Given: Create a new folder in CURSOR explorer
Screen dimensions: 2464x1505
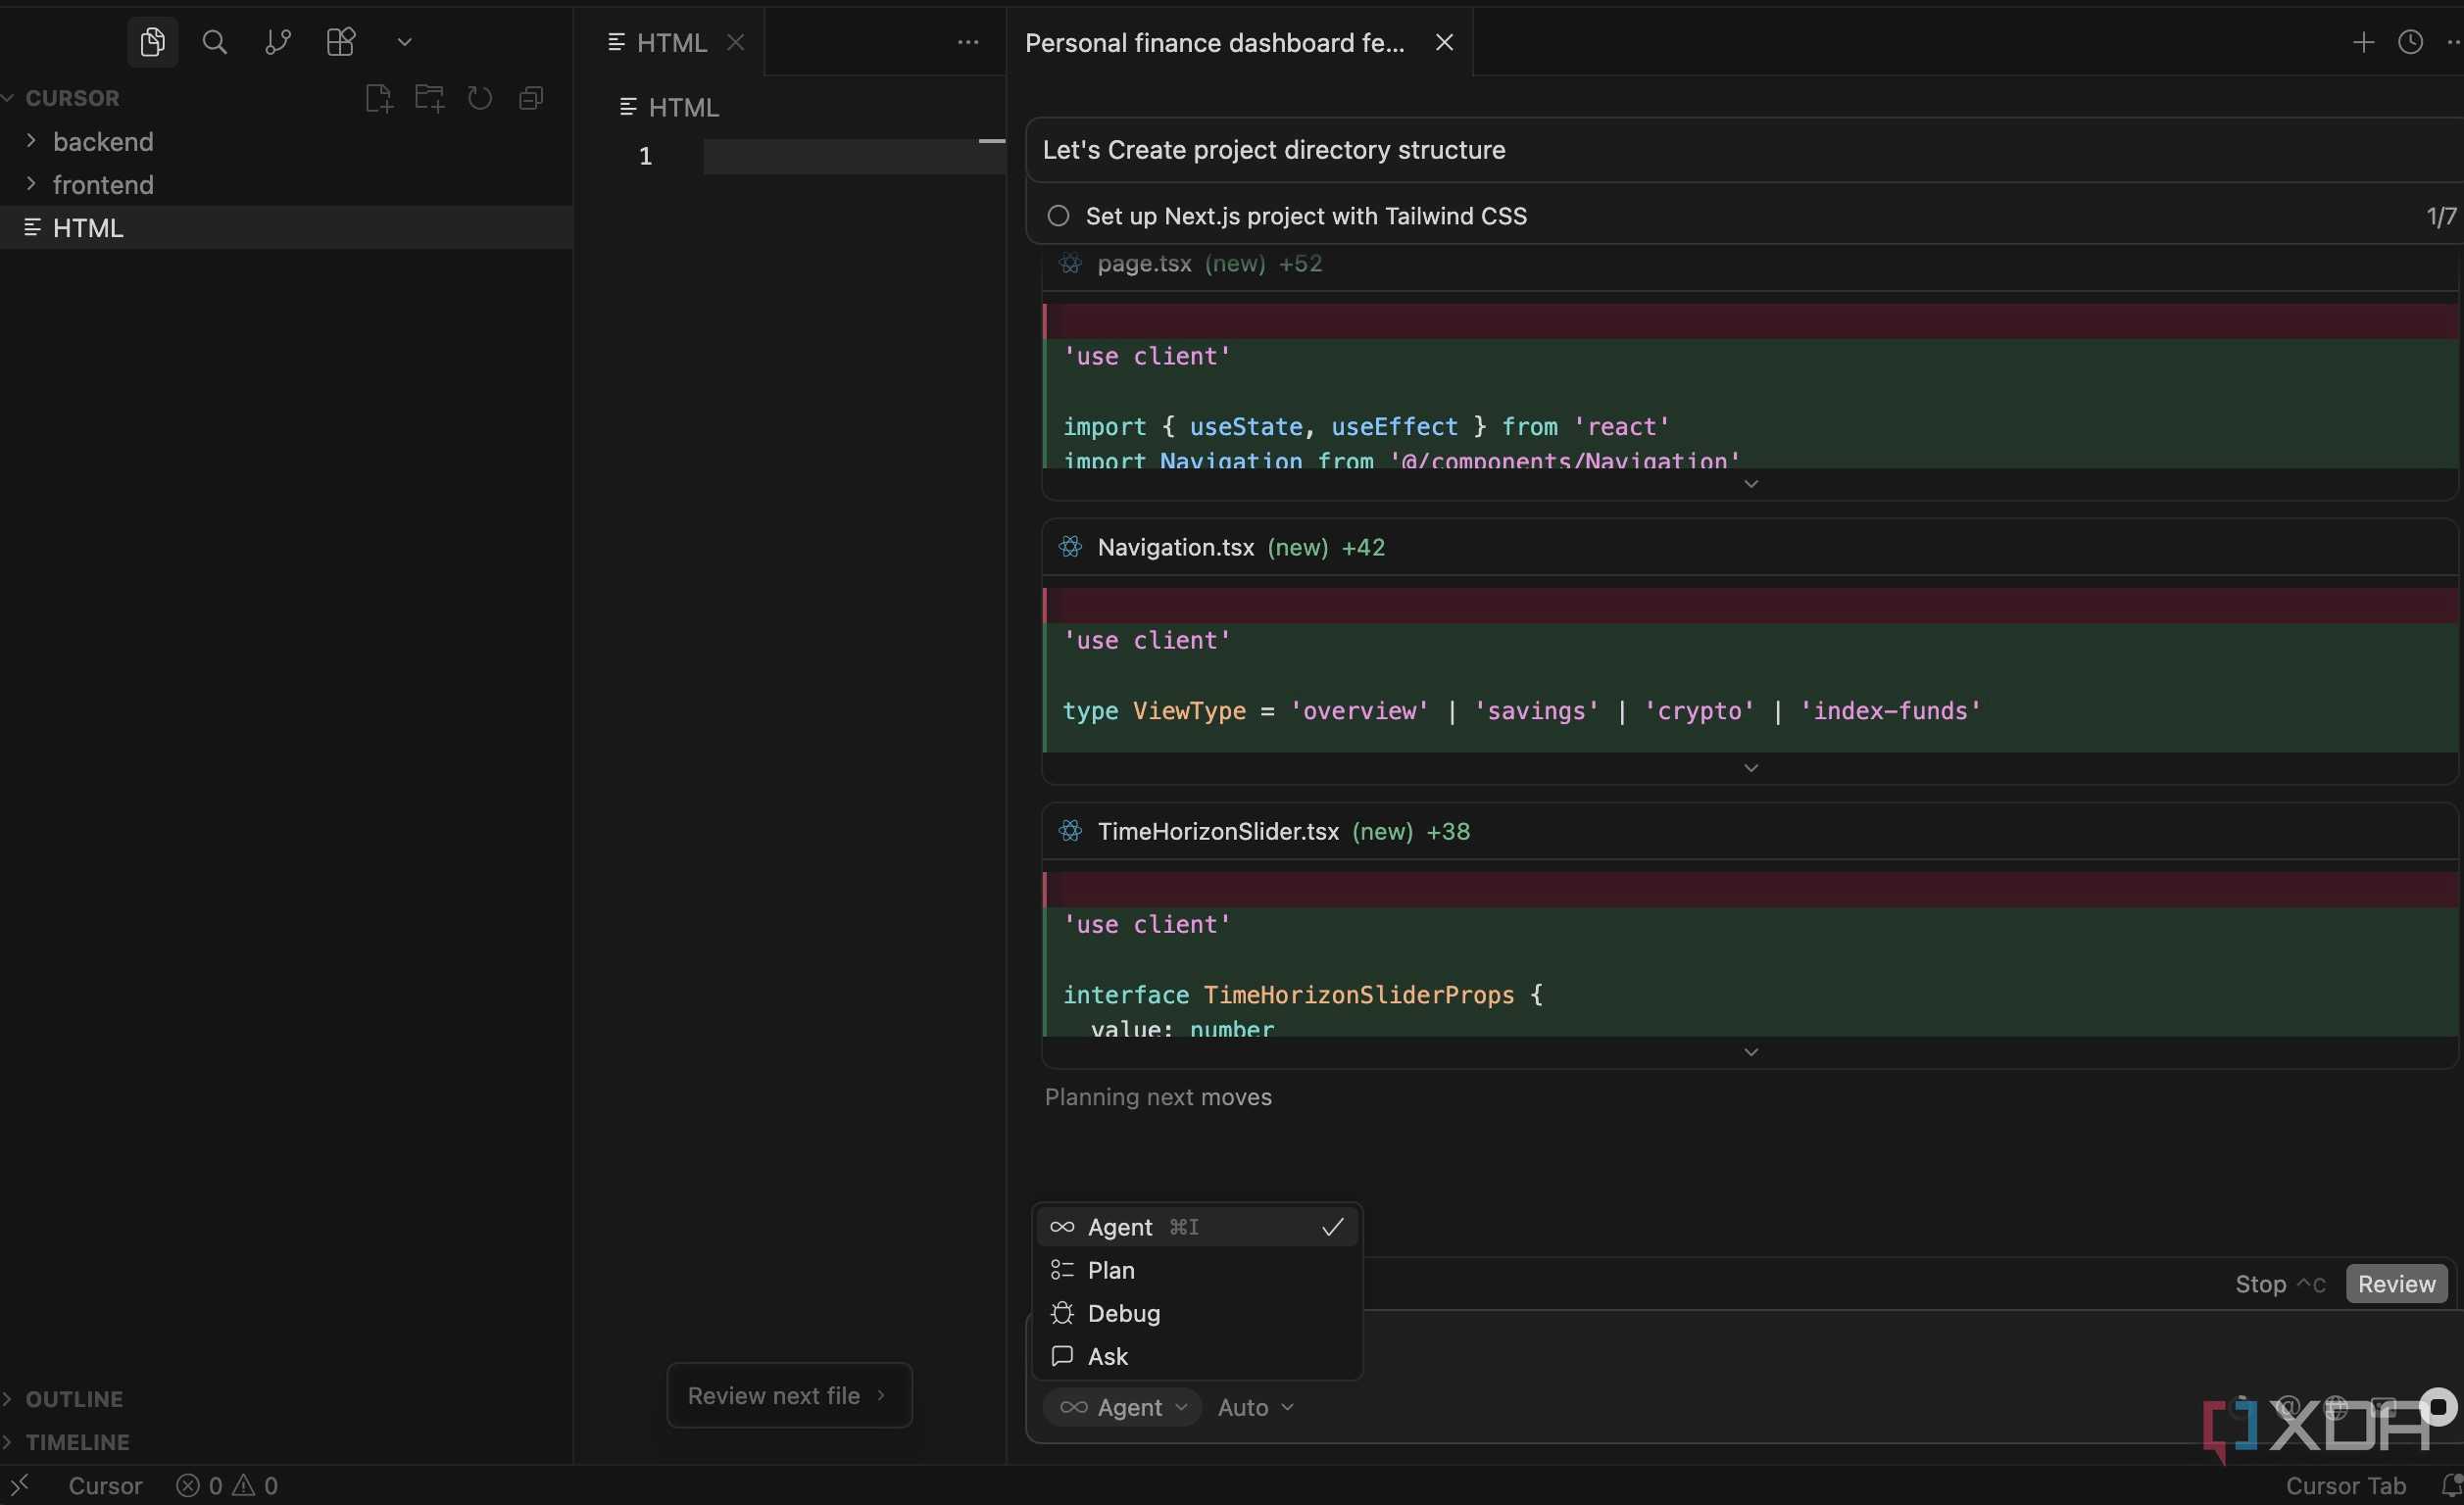Looking at the screenshot, I should 429,98.
